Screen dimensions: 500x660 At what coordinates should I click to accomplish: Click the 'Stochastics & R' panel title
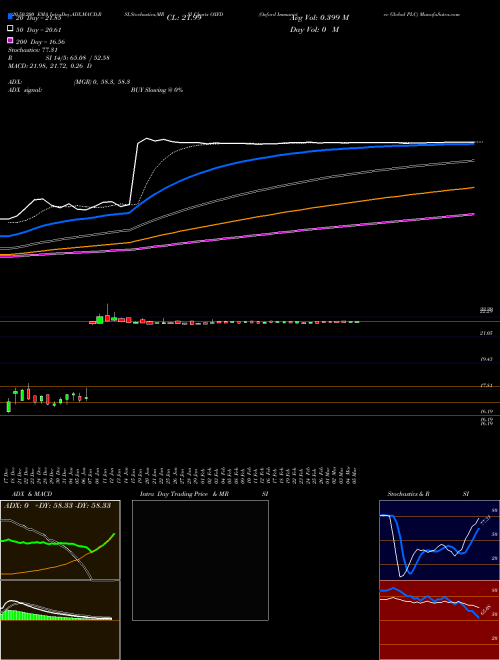(408, 494)
